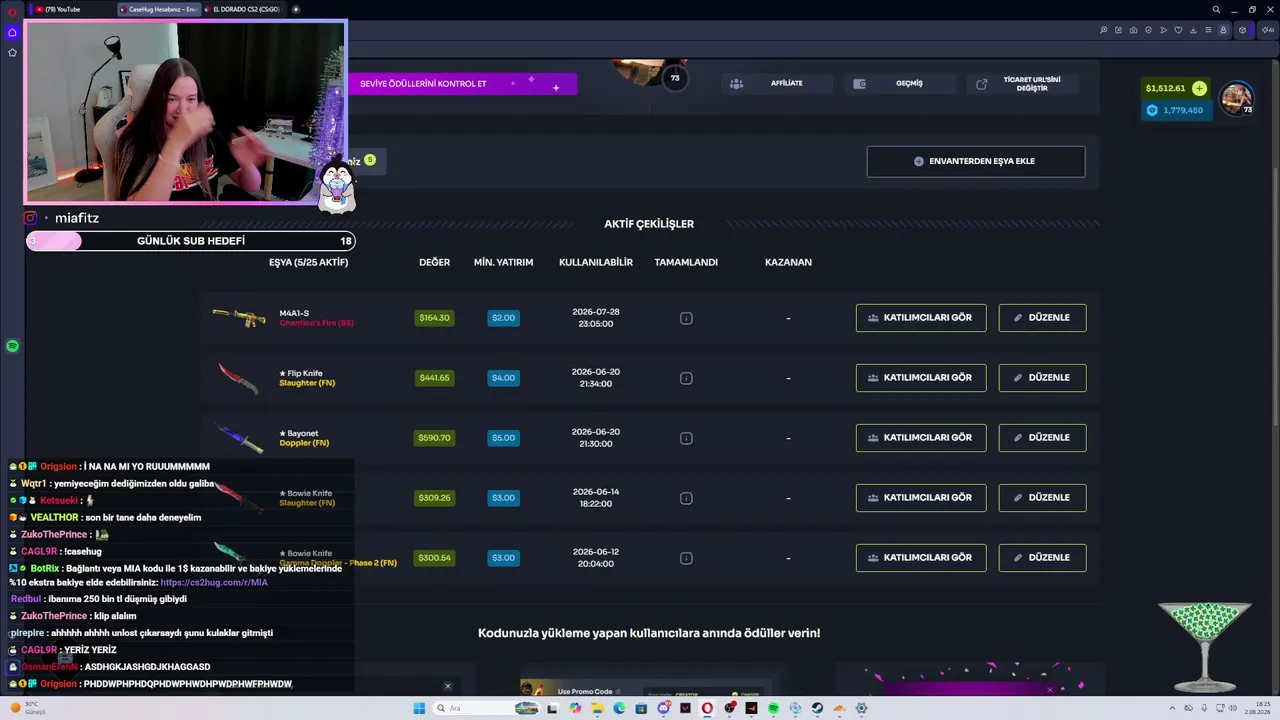Open a new browser tab
This screenshot has height=720, width=1280.
pos(295,9)
